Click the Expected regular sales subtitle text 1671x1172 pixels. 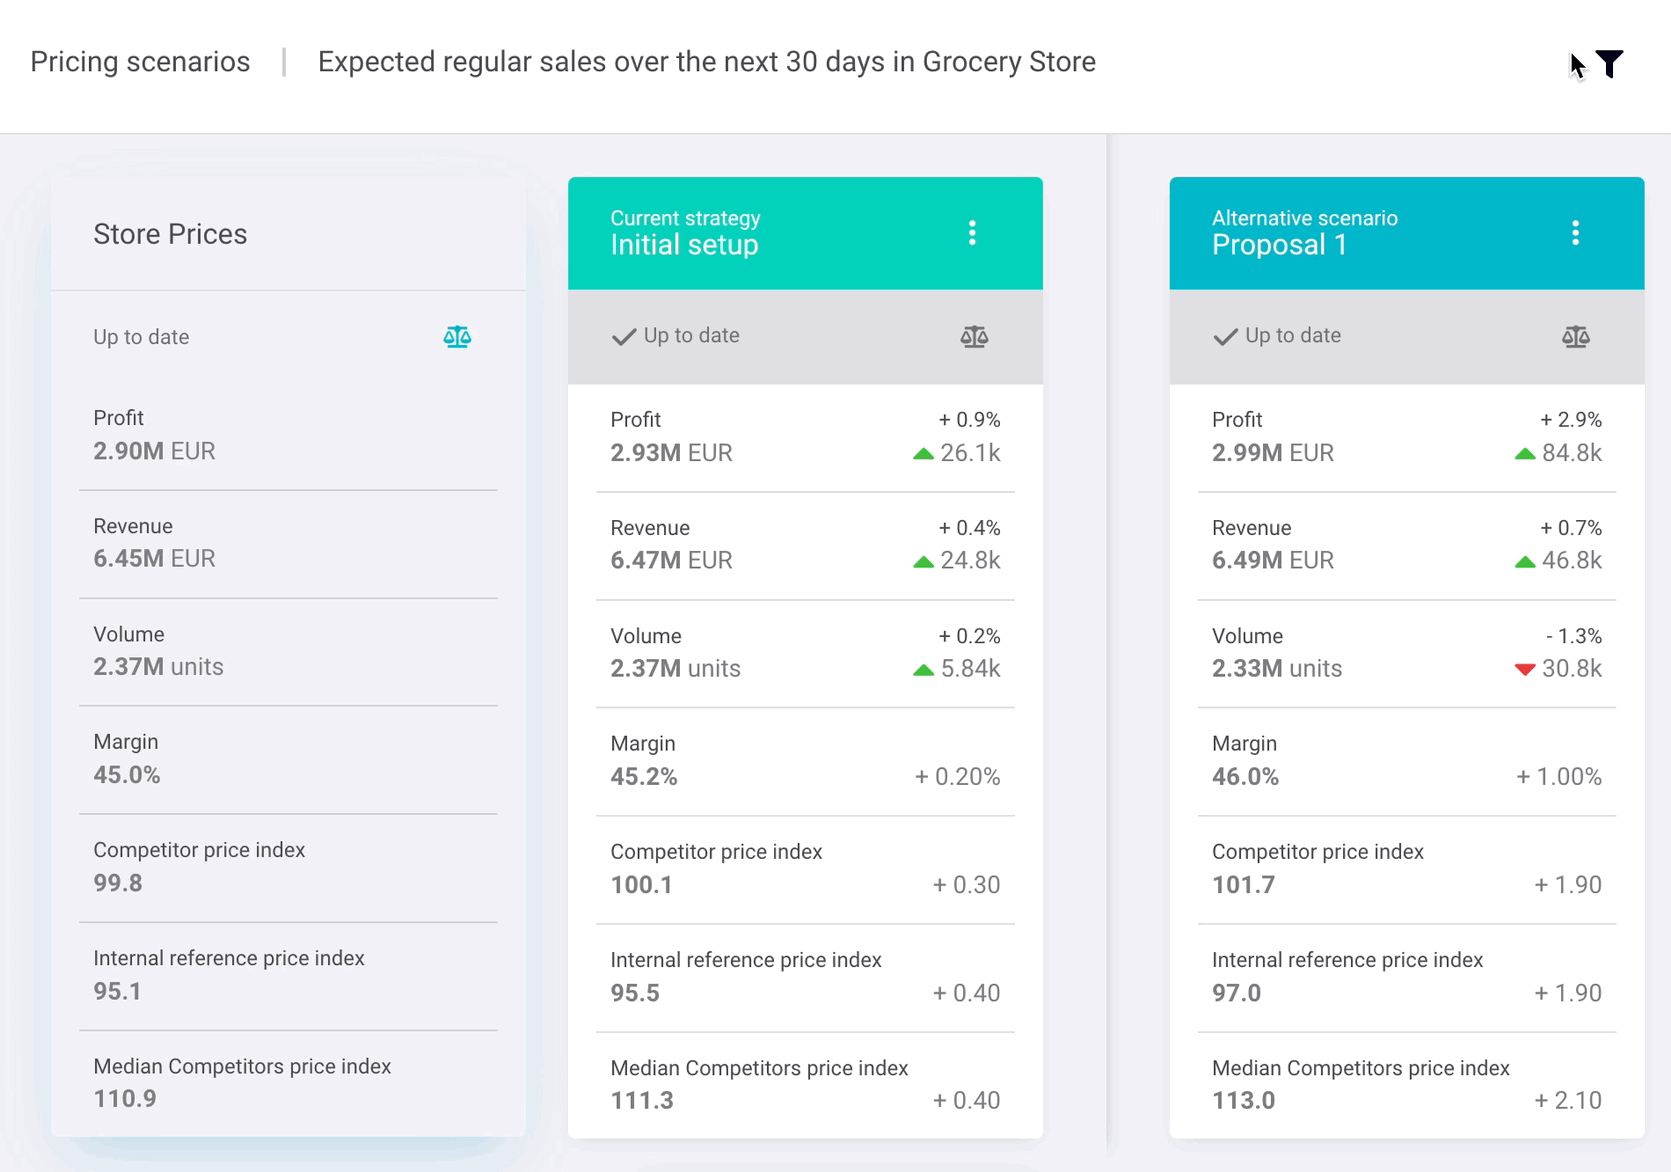click(x=707, y=62)
